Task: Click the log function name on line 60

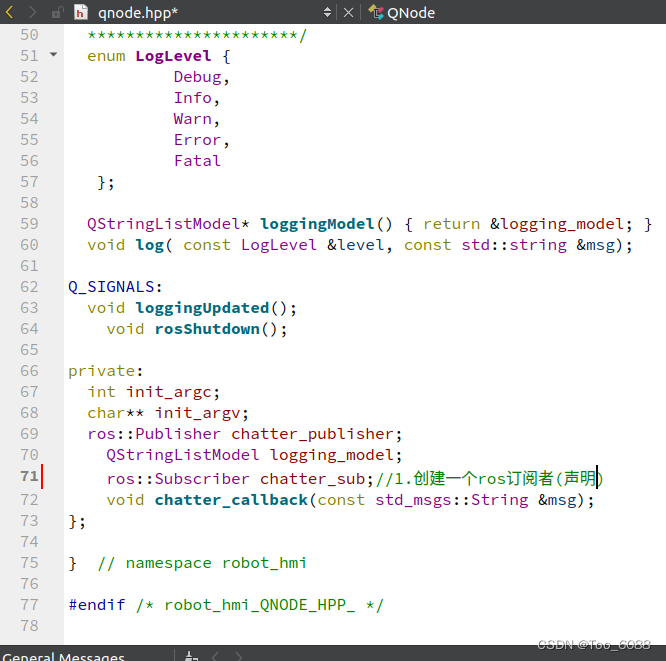Action: point(149,245)
